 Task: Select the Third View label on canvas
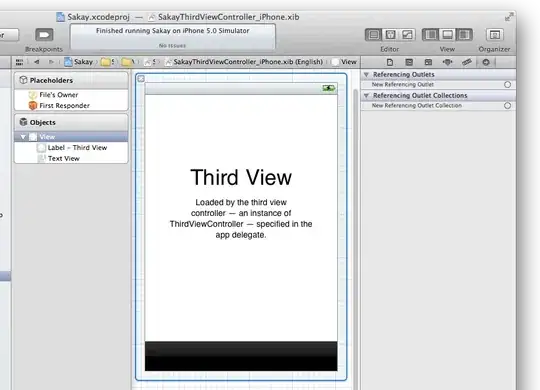coord(241,177)
